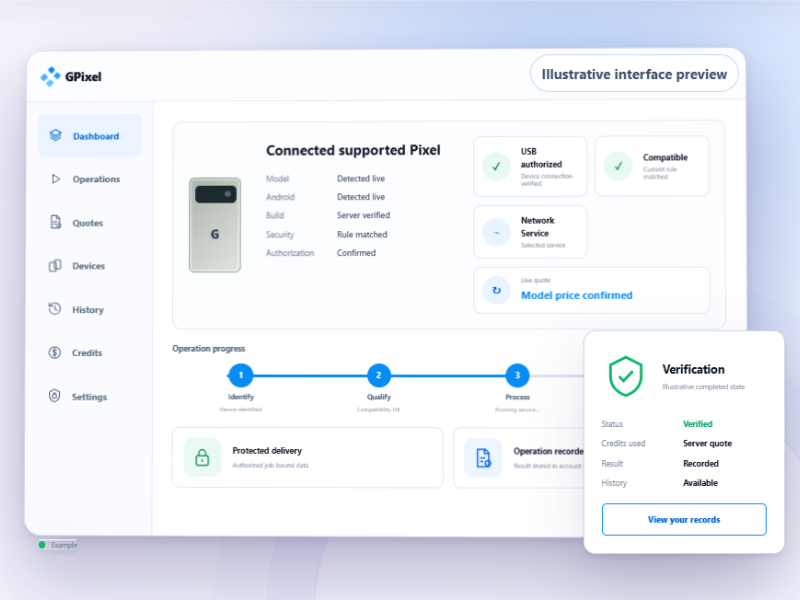Click the Illustrative interface preview badge

pyautogui.click(x=634, y=74)
